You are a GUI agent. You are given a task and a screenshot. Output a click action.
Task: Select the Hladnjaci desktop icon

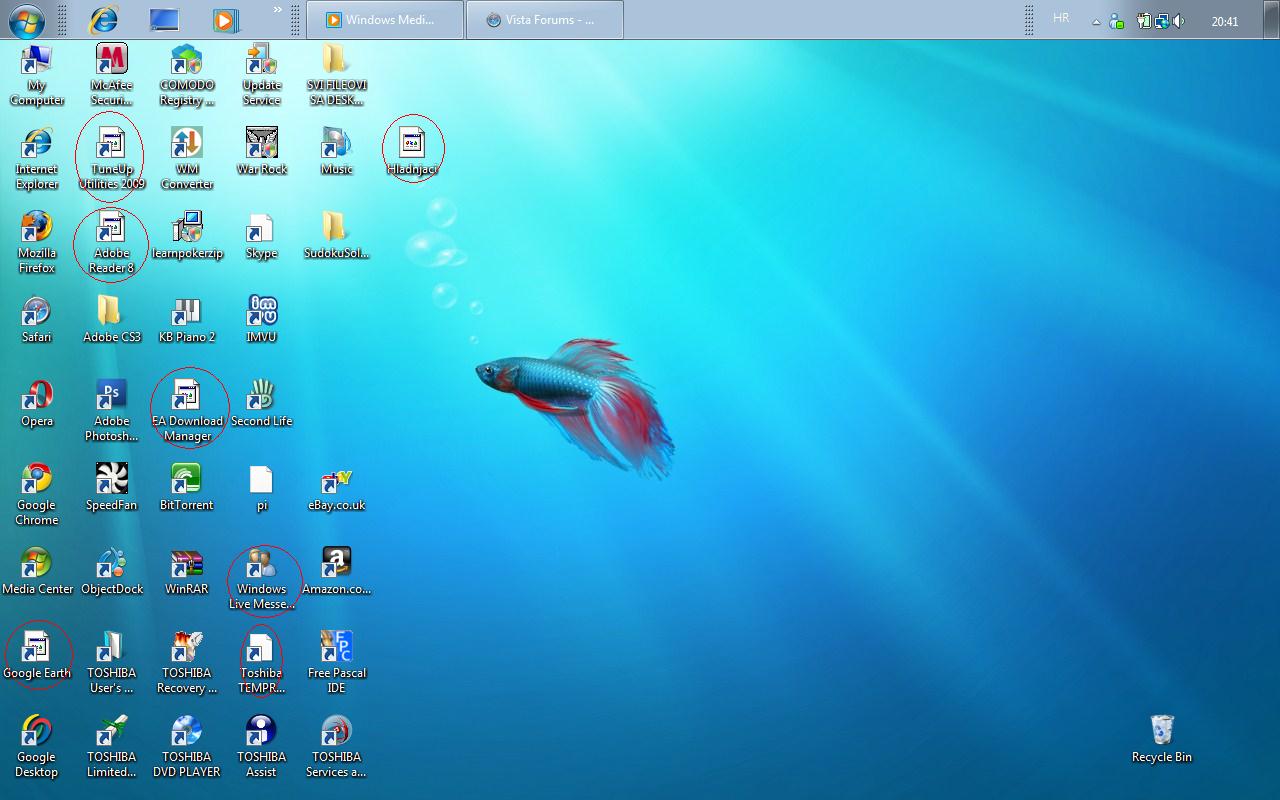coord(412,152)
